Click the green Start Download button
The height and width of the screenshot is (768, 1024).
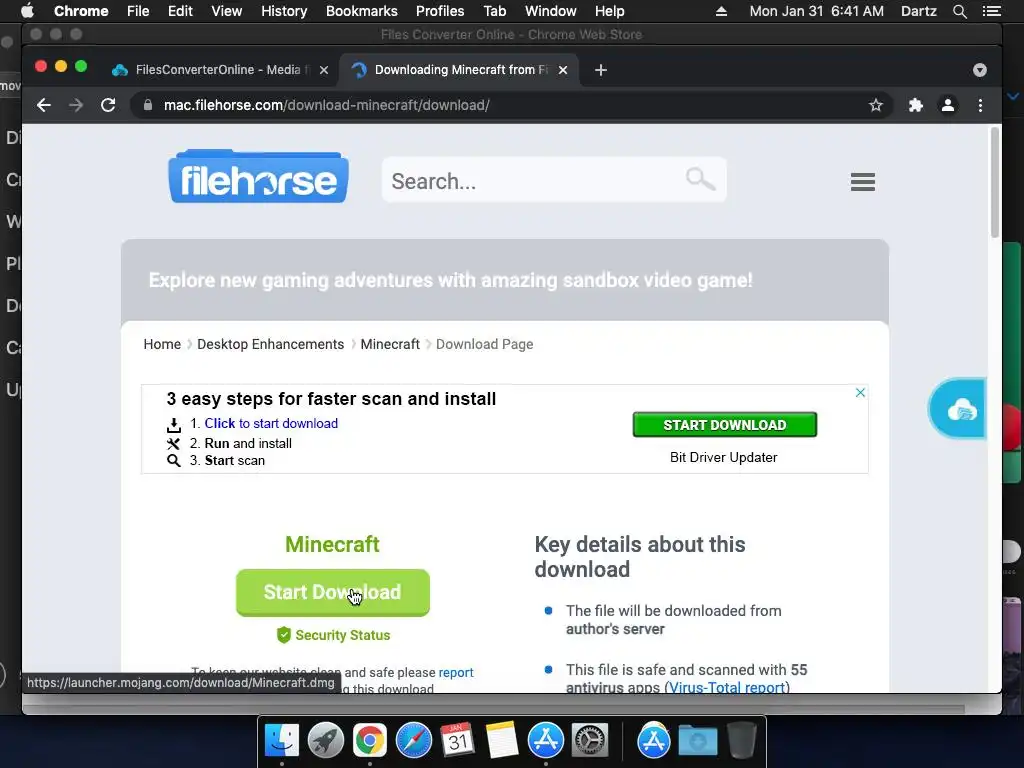pyautogui.click(x=333, y=592)
